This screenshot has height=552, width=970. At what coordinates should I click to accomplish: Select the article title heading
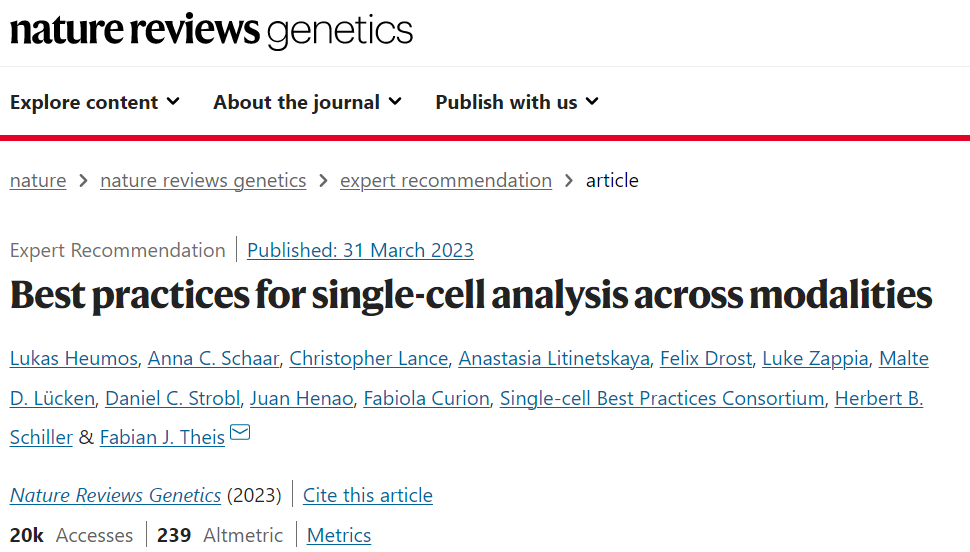[471, 296]
